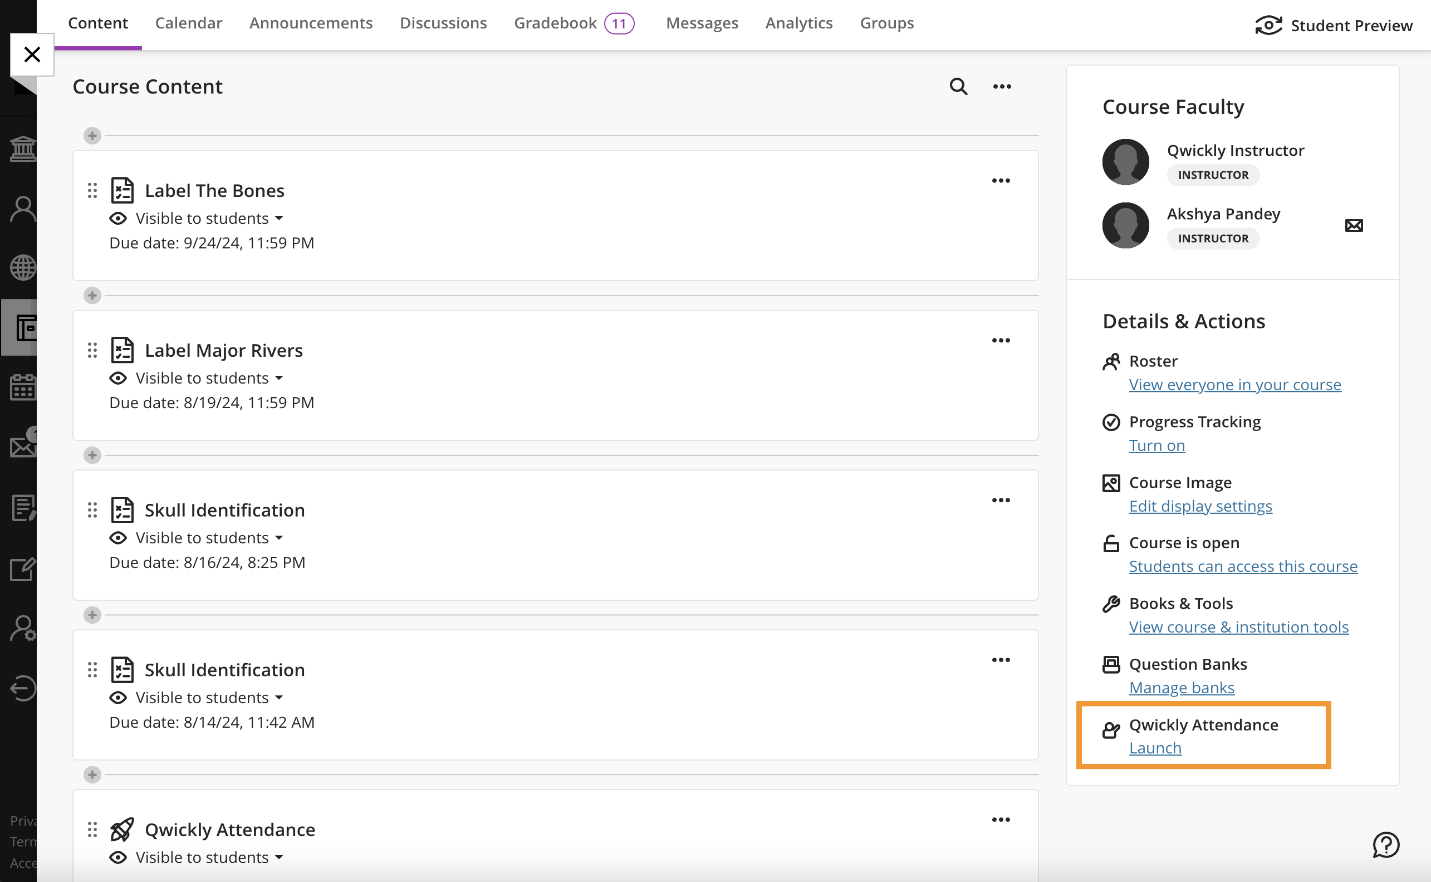Message Akshya Pandey via the envelope icon

pos(1354,226)
